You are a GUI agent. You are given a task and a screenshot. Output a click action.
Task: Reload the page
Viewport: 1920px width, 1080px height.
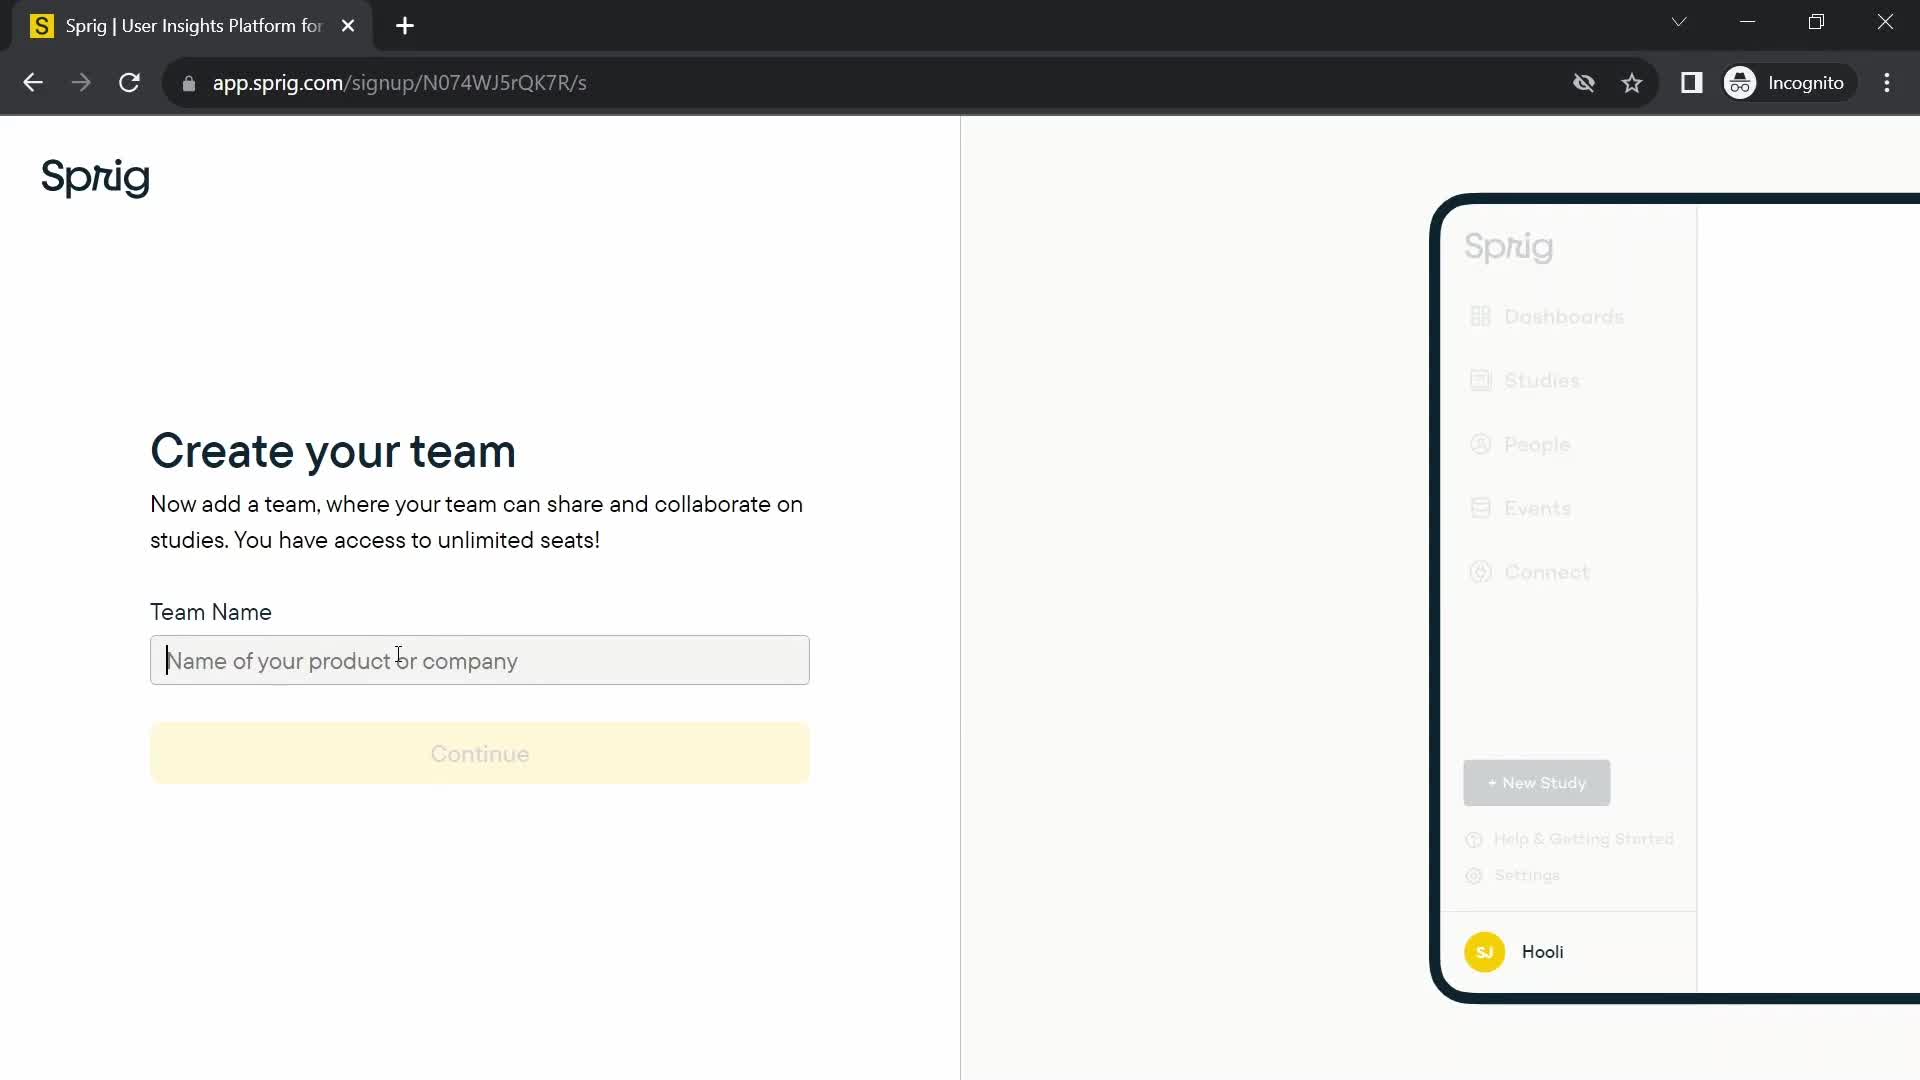click(x=129, y=83)
